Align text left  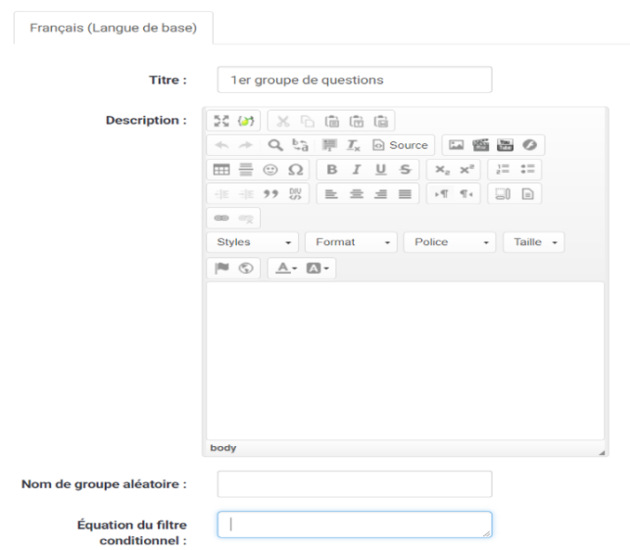331,194
